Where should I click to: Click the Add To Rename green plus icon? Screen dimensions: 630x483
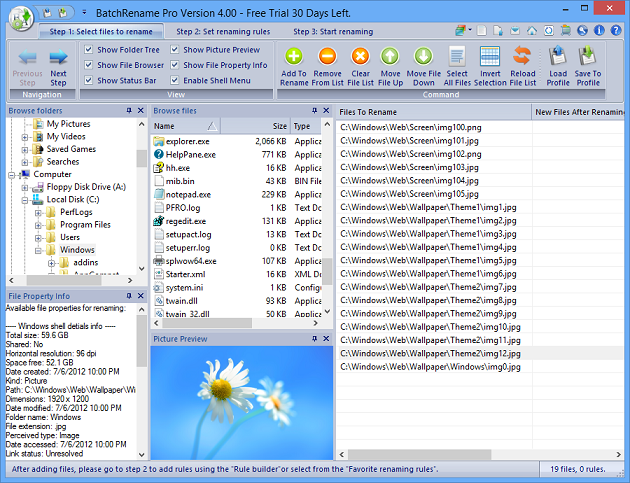pyautogui.click(x=294, y=57)
